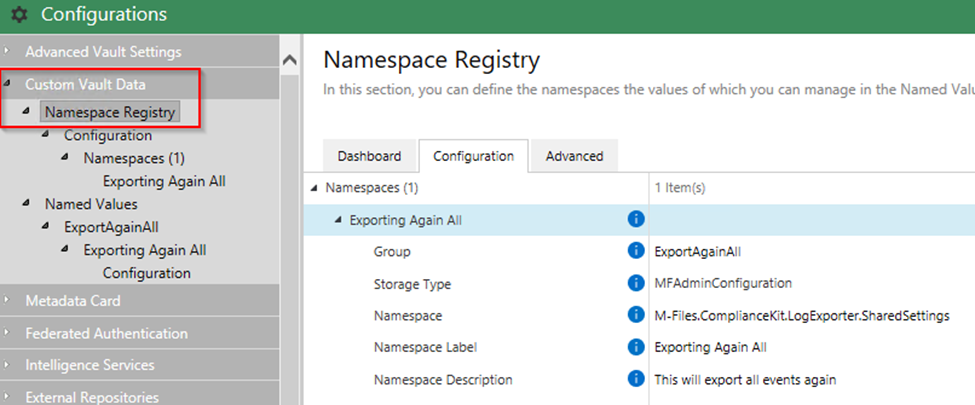975x405 pixels.
Task: Expand Advanced Vault Settings section arrow
Action: pos(7,51)
